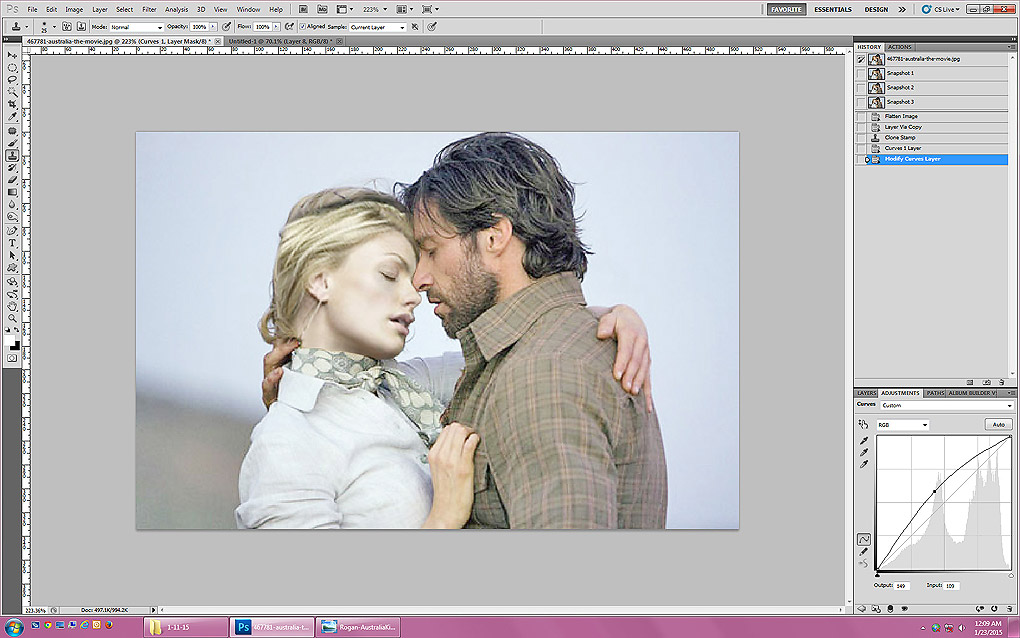The height and width of the screenshot is (638, 1020).
Task: Select the Horizontal Type tool
Action: click(13, 243)
